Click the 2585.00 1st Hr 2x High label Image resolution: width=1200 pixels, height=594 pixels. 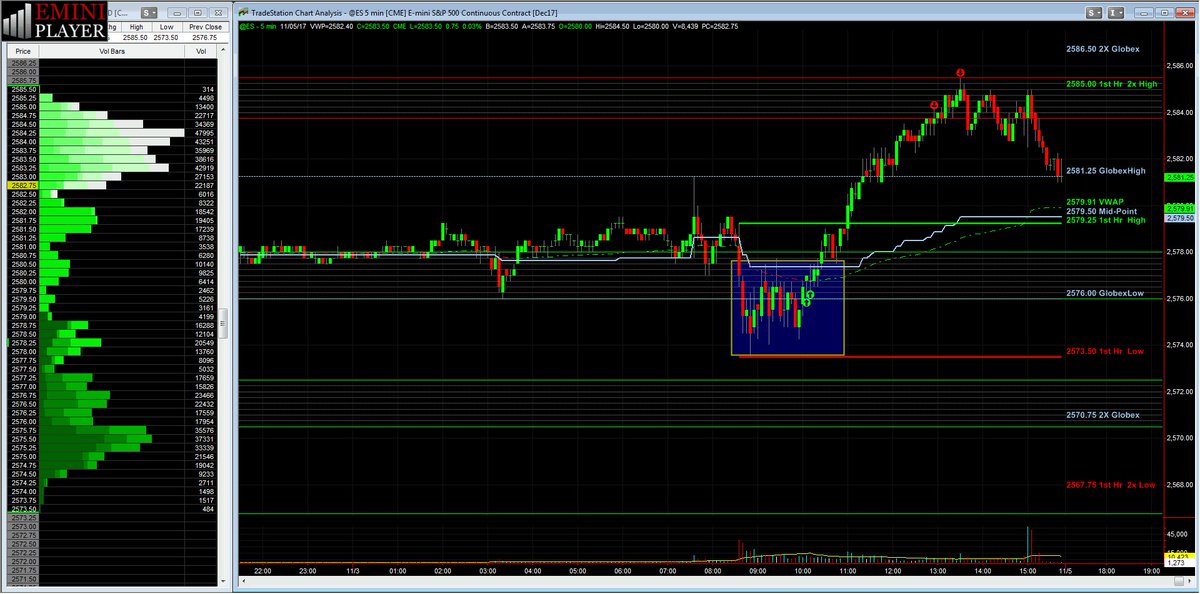pyautogui.click(x=1113, y=84)
